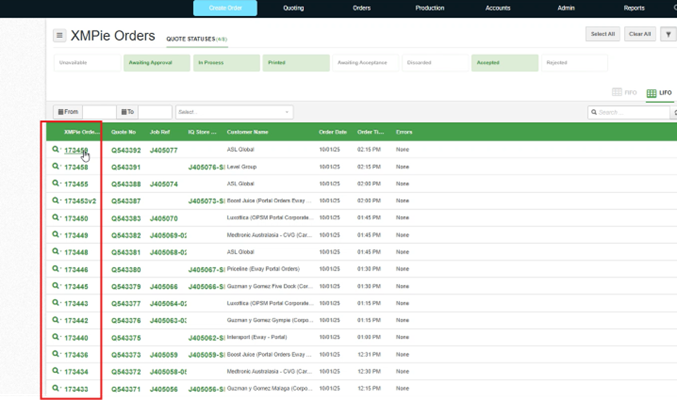Click into the Search field
The width and height of the screenshot is (677, 400).
[629, 112]
